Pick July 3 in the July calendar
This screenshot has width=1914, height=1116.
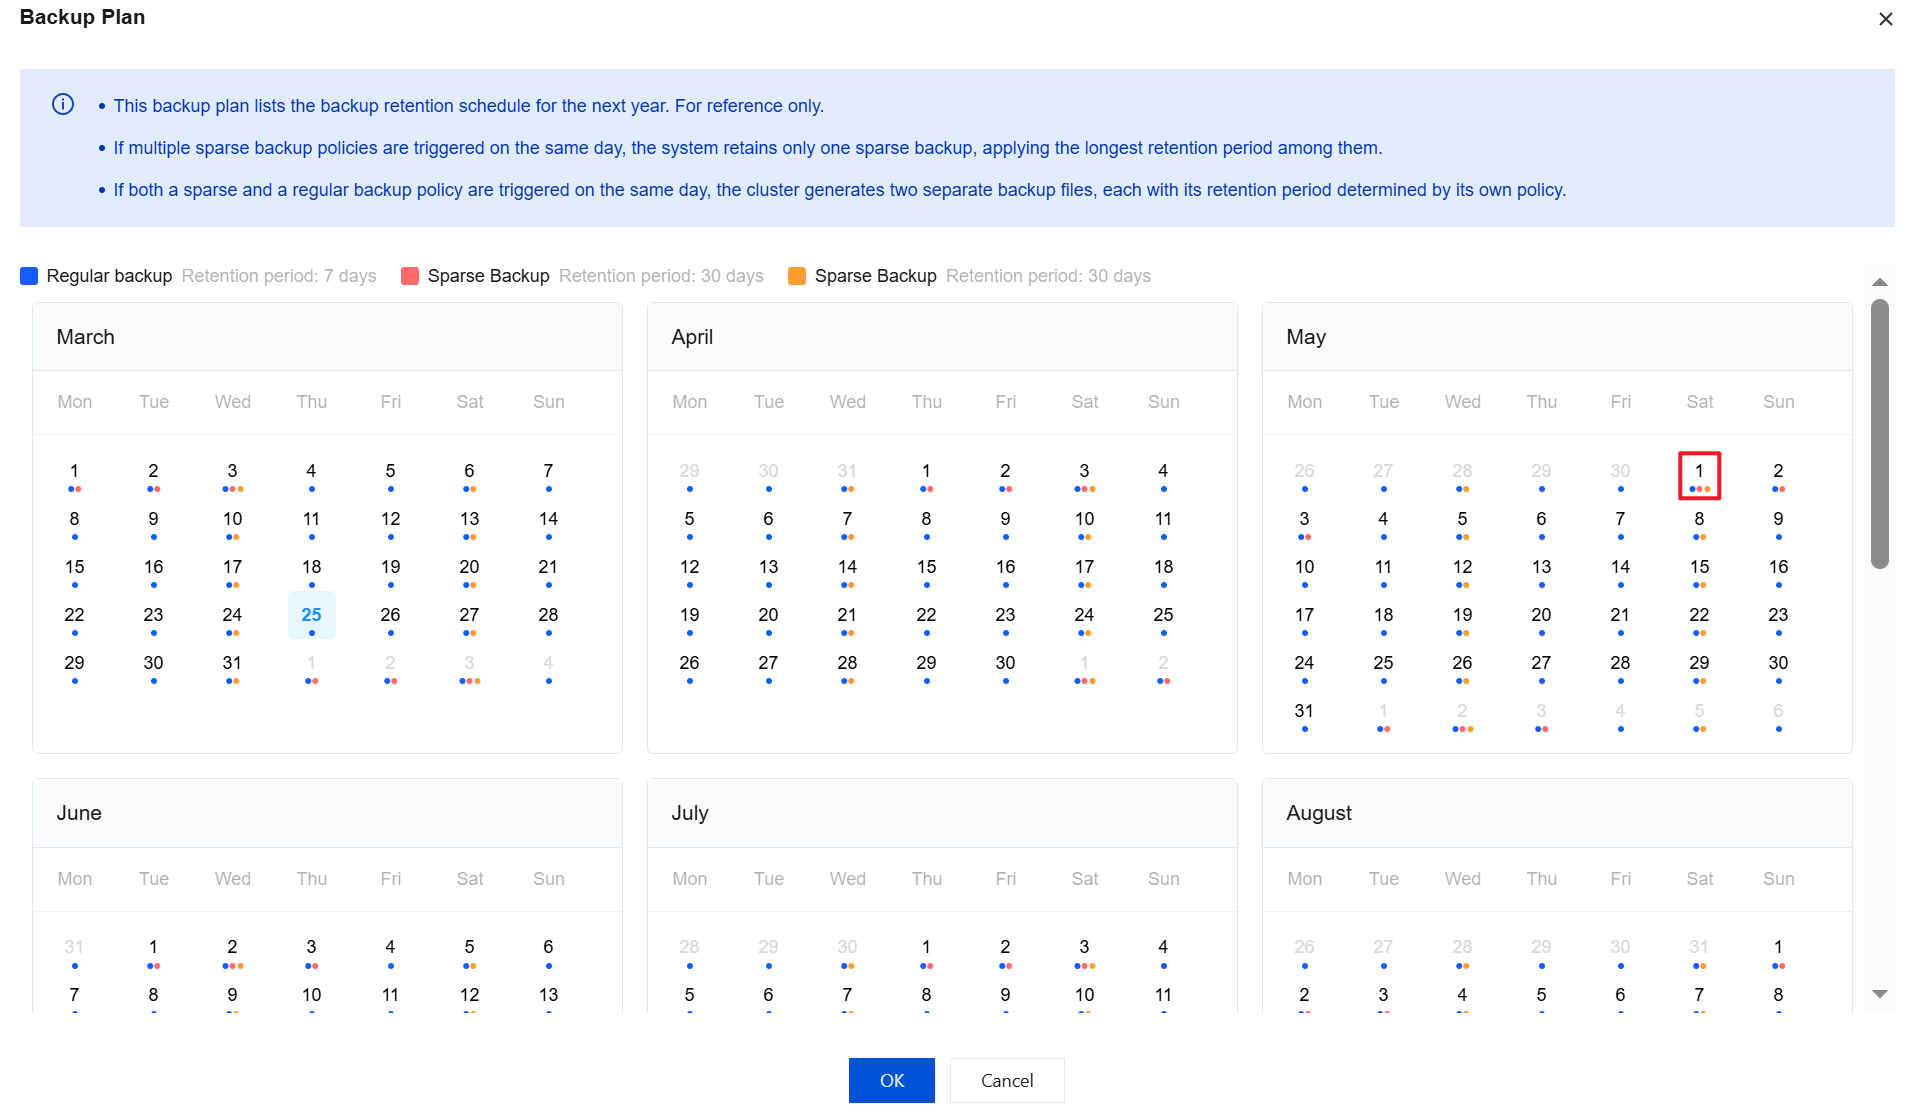1085,947
